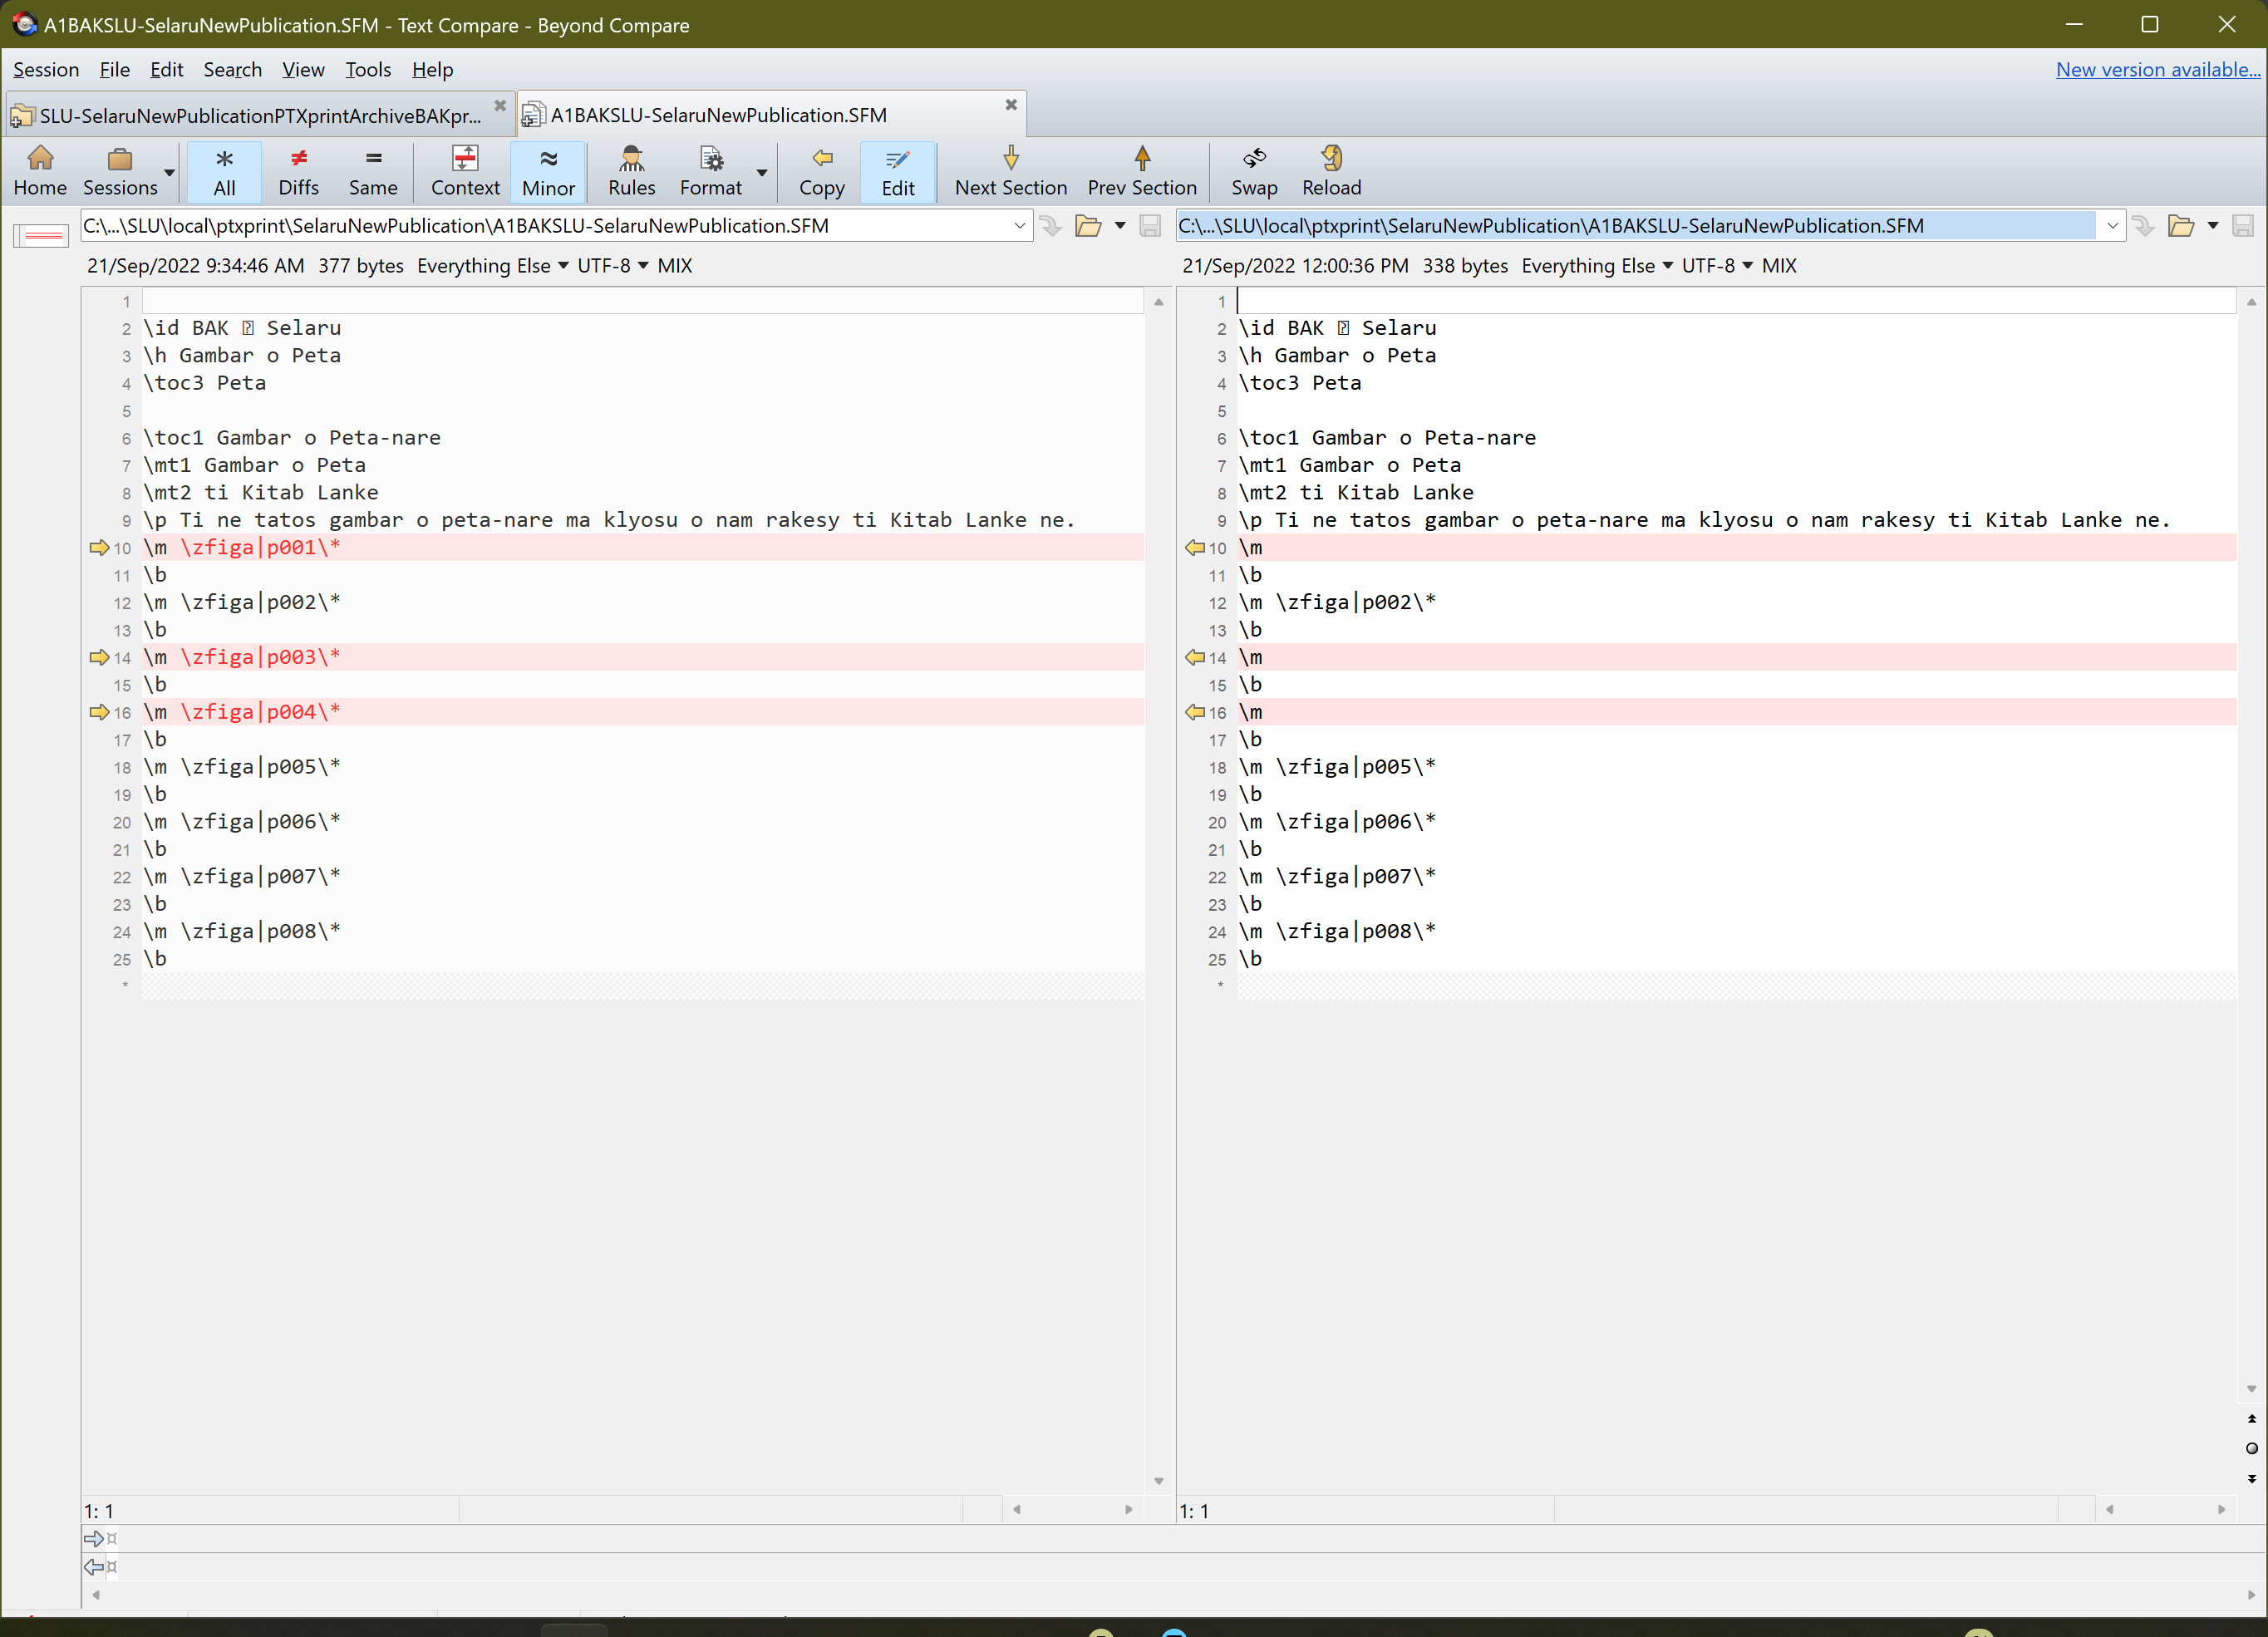Click the Copy toolbar icon
The height and width of the screenshot is (1637, 2268).
click(x=821, y=170)
